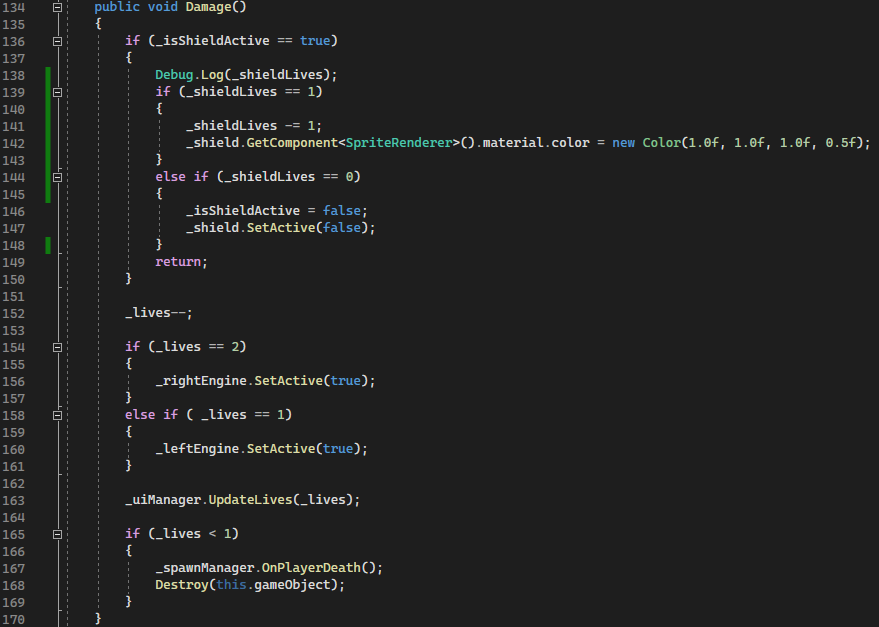
Task: Click the return statement on line 149
Action: tap(178, 261)
